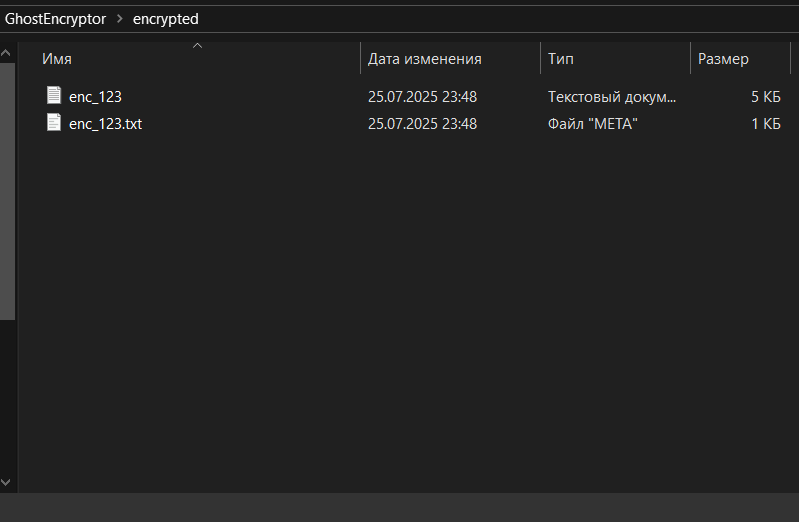The image size is (799, 522).
Task: Click the 5 КБ size of enc_123
Action: (765, 97)
